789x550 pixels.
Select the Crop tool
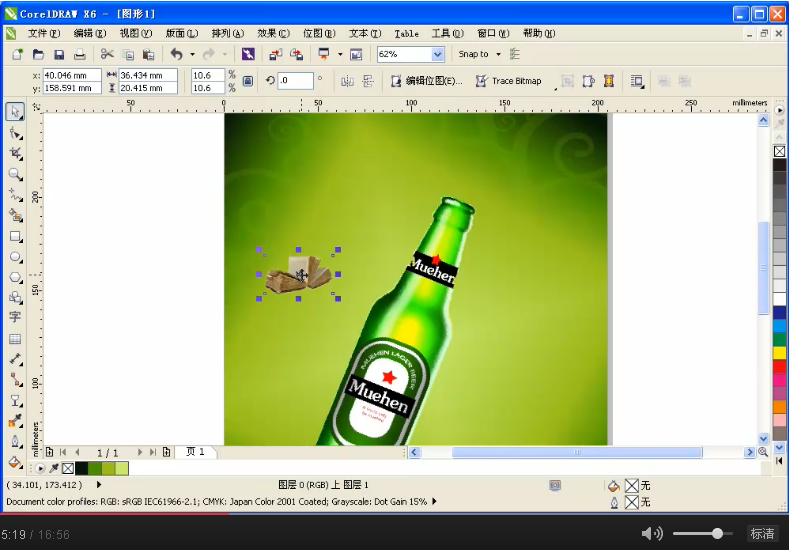pos(15,153)
